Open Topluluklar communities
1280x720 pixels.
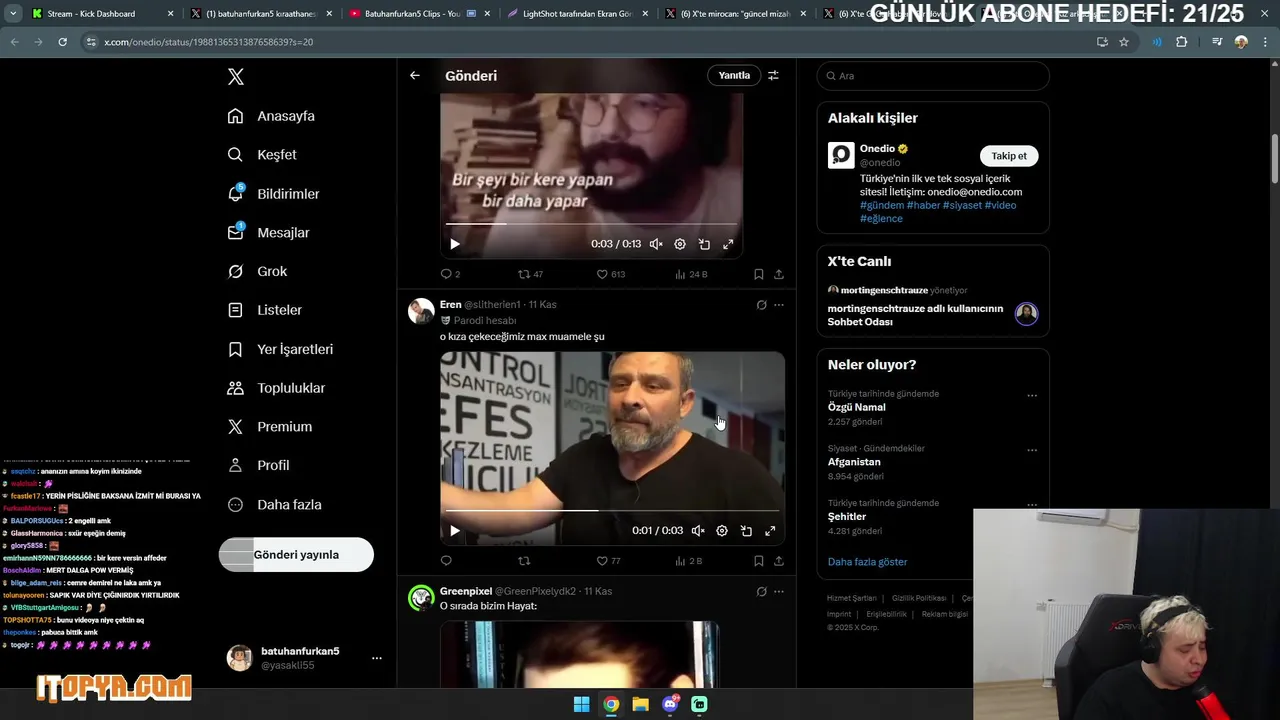pos(276,388)
